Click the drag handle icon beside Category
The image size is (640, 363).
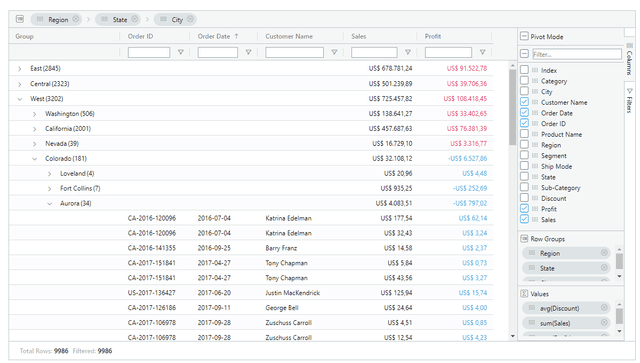click(535, 81)
